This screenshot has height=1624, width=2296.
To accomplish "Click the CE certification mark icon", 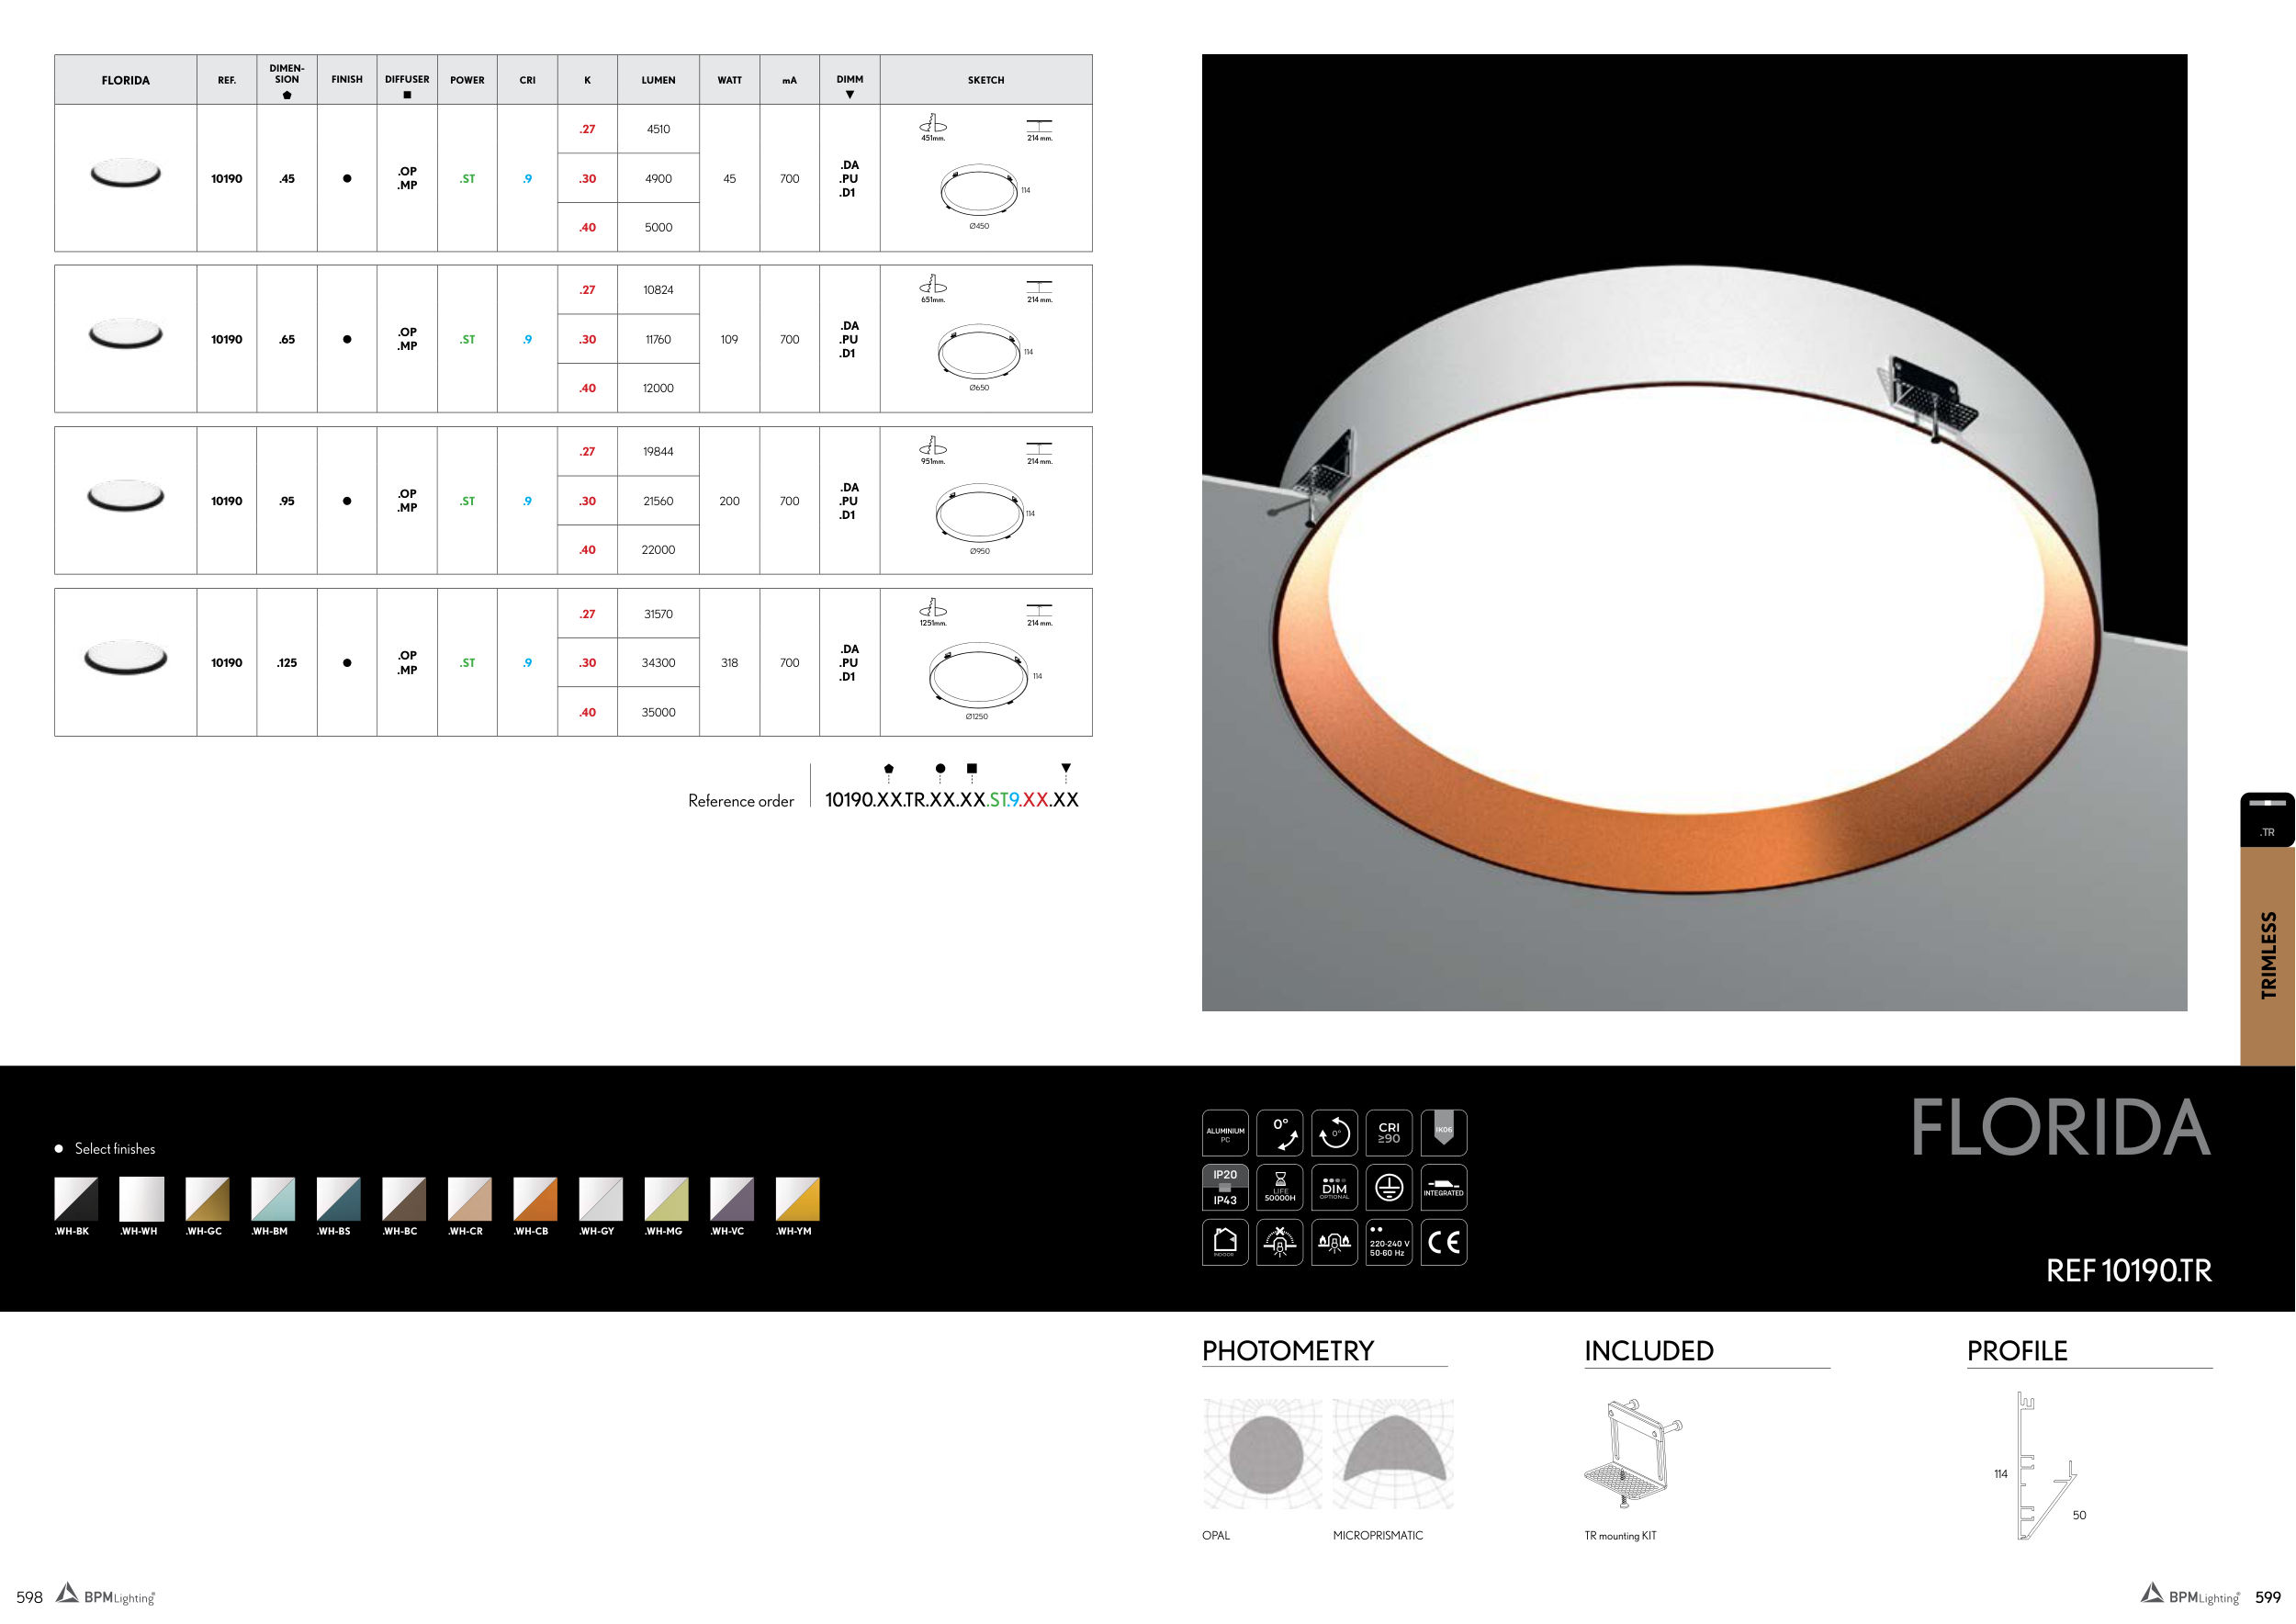I will coord(1443,1242).
